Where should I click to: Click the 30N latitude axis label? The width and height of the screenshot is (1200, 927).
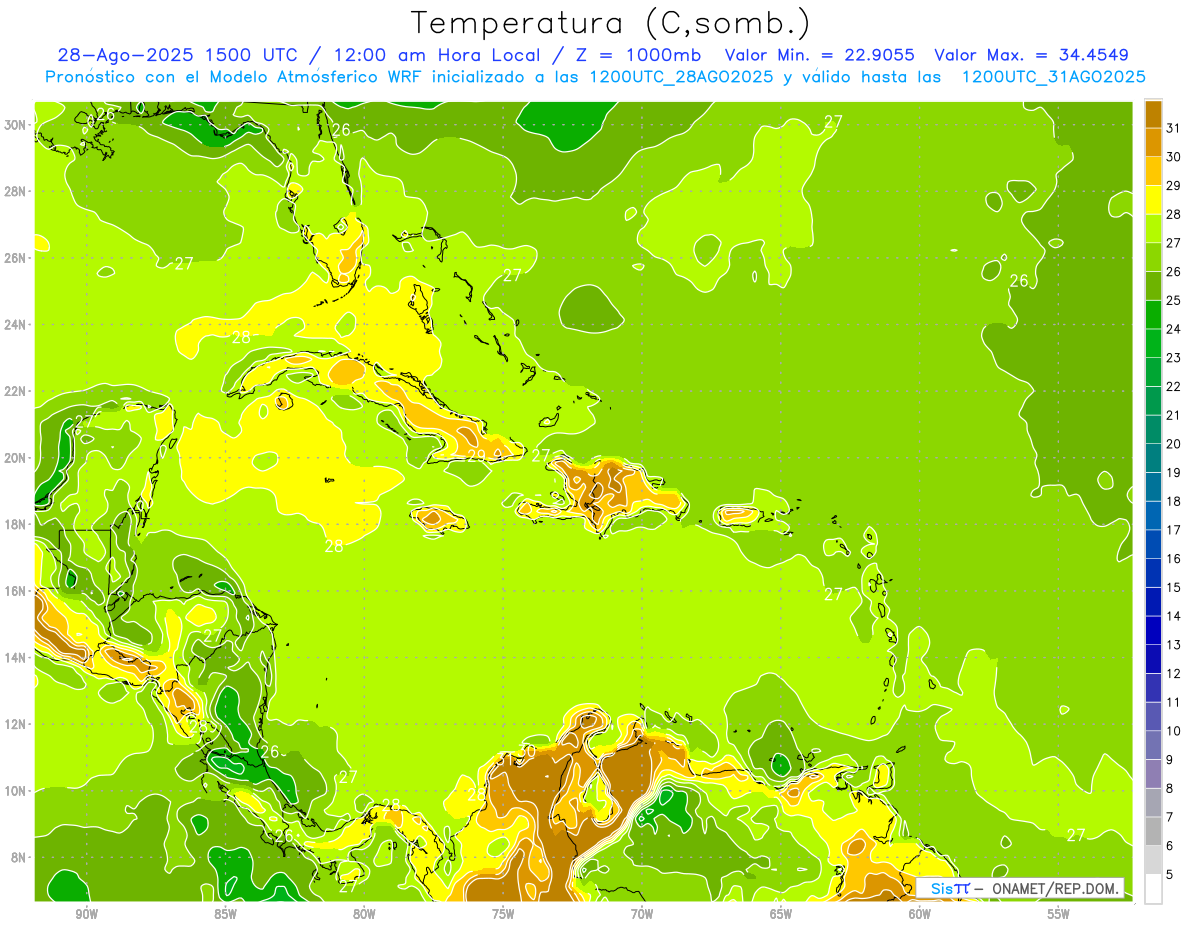(x=16, y=125)
